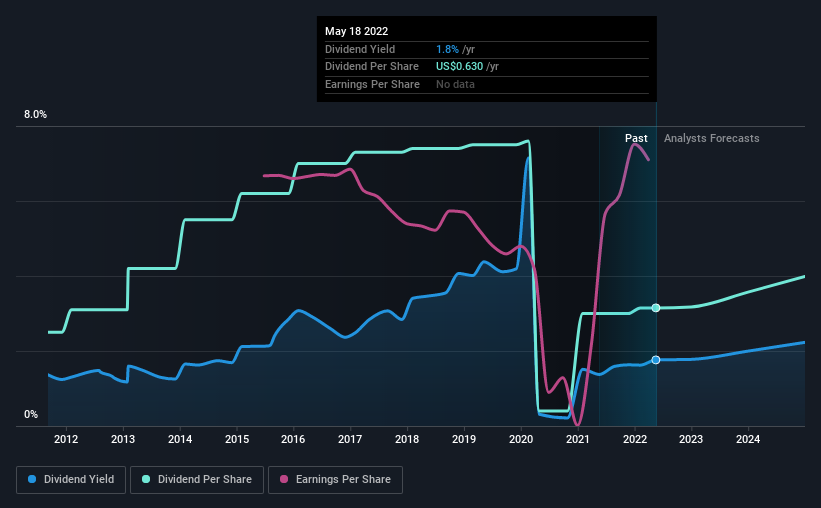
Task: Select the blue dividend yield data point marker
Action: point(656,360)
